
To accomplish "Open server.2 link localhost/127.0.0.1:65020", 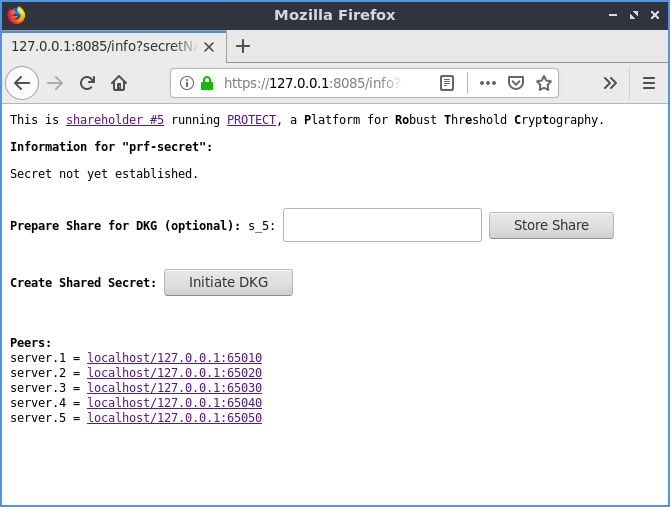I will (x=174, y=372).
